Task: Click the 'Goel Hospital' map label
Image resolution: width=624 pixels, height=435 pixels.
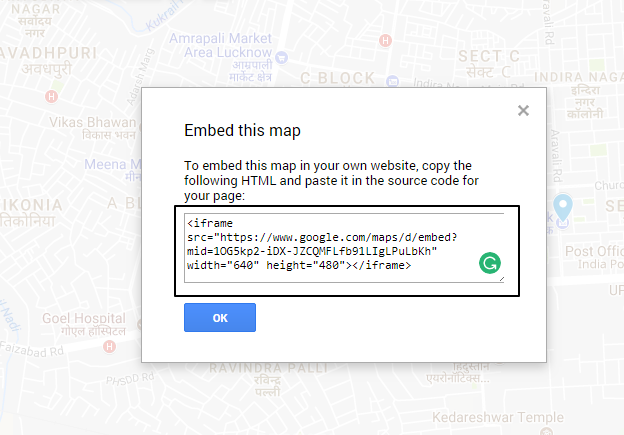Action: (84, 318)
